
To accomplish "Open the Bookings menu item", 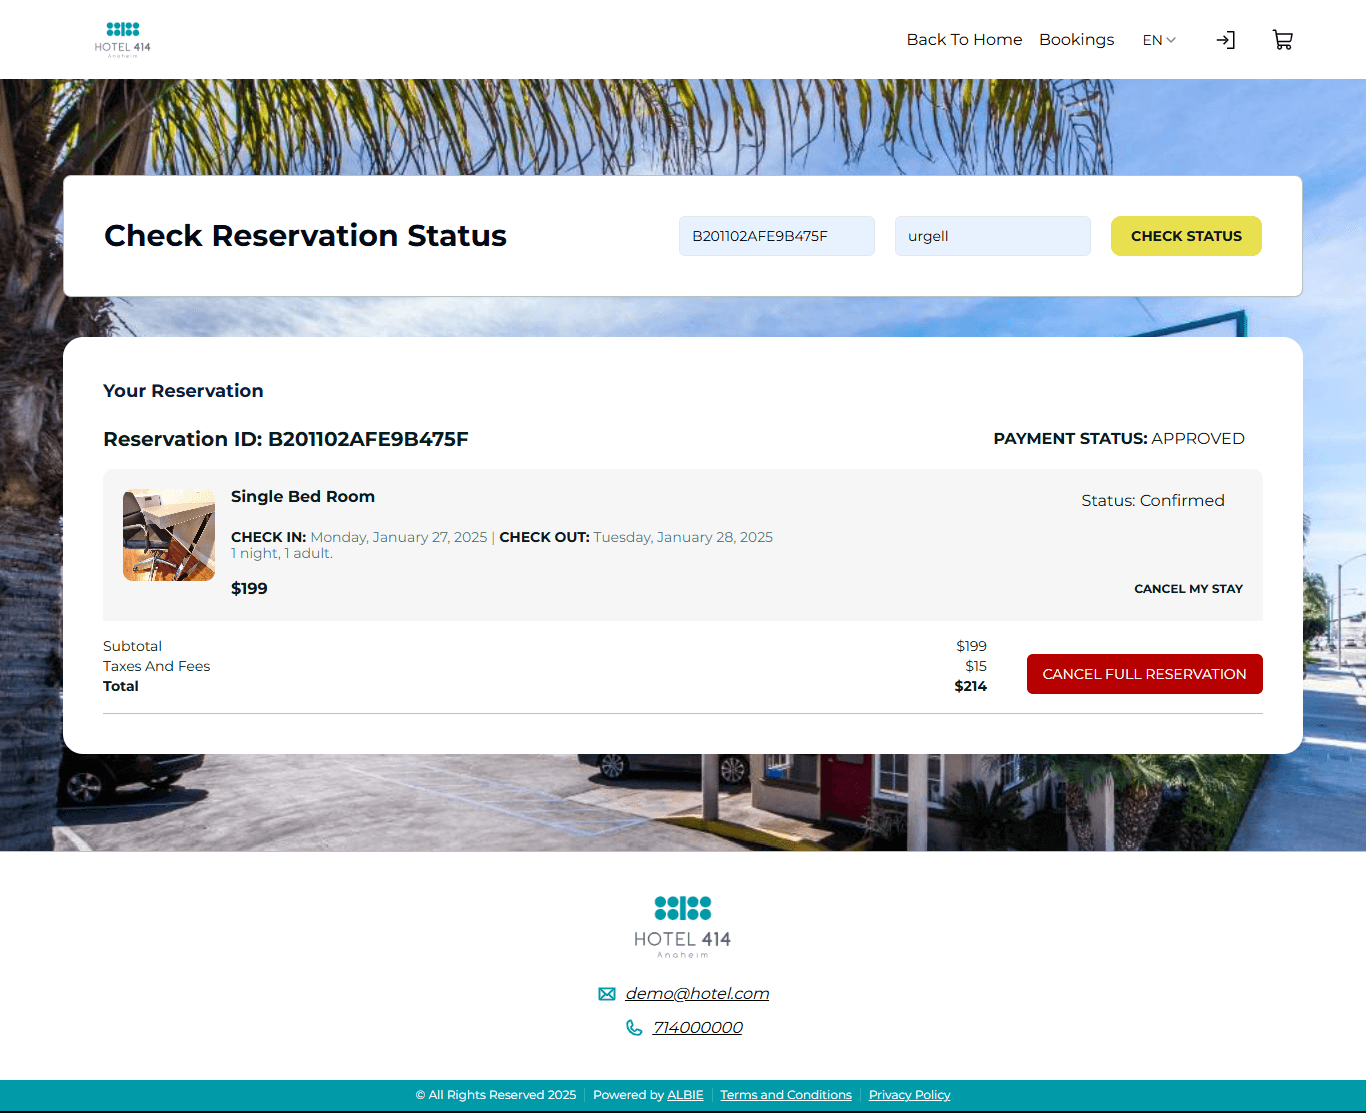I will tap(1076, 40).
